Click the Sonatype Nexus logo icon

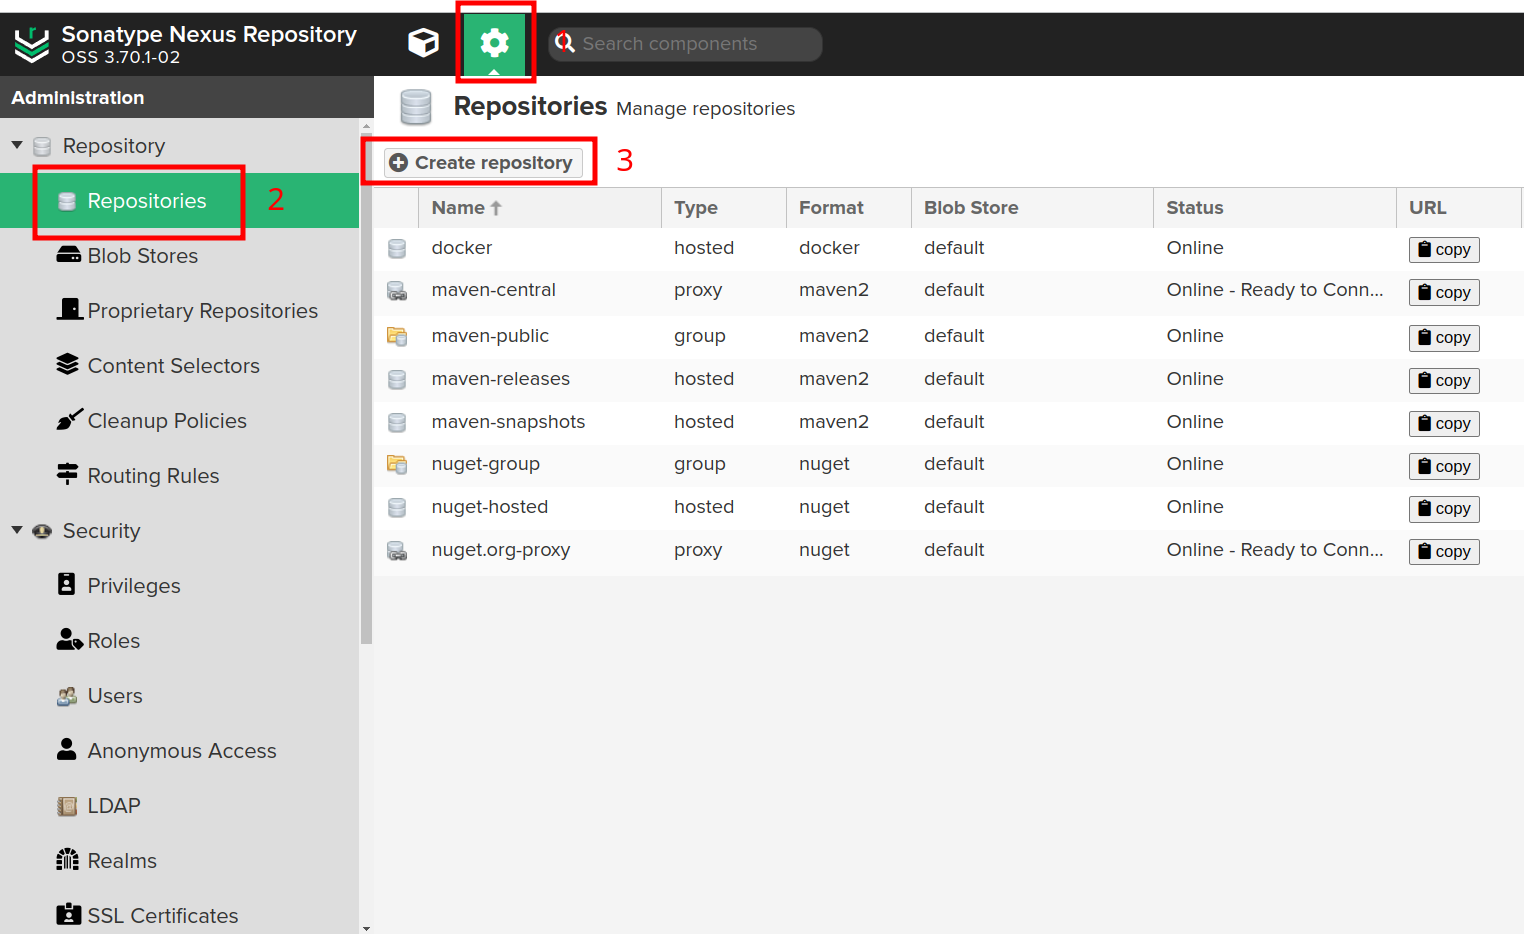pos(32,44)
